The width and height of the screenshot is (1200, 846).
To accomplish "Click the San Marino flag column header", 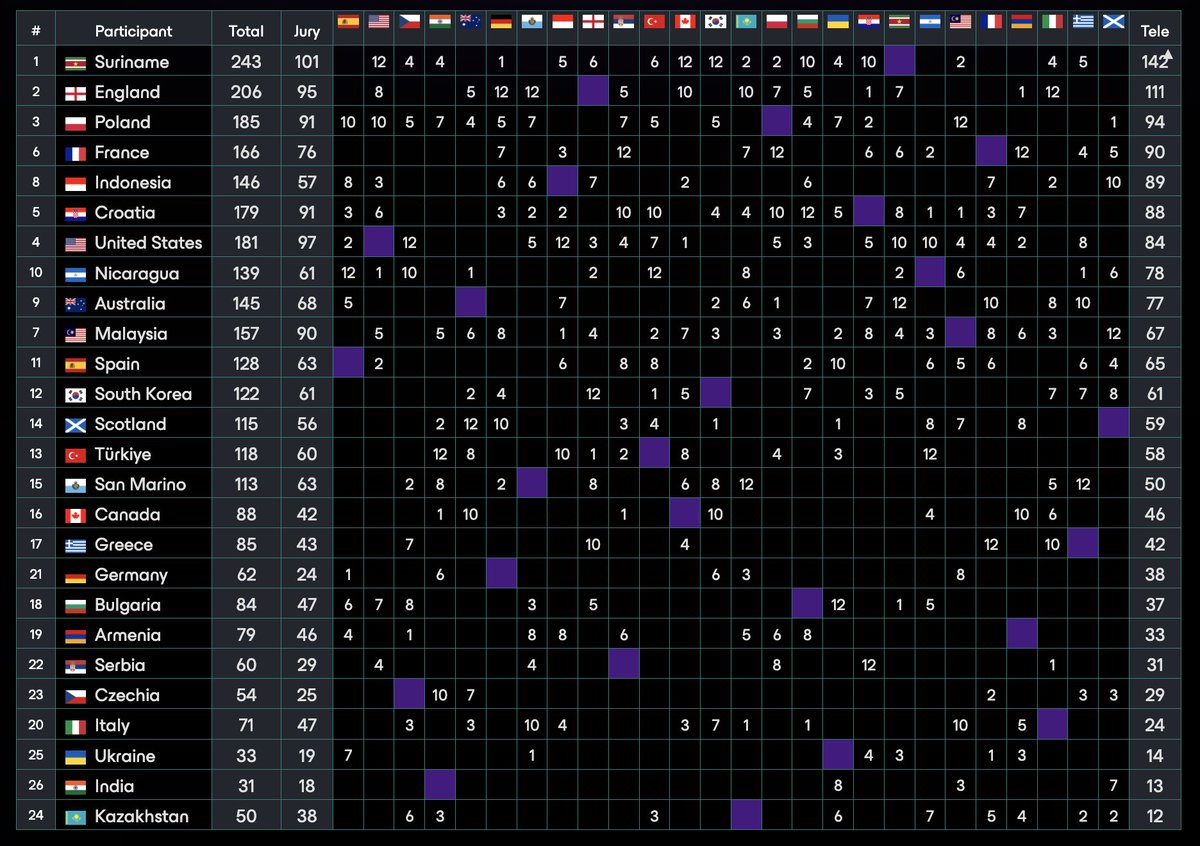I will point(532,21).
